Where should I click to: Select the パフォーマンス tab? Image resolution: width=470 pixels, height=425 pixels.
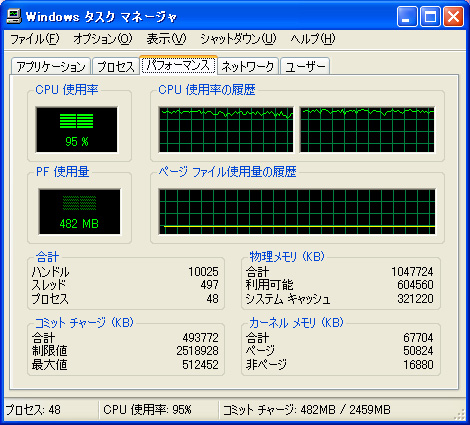click(178, 65)
